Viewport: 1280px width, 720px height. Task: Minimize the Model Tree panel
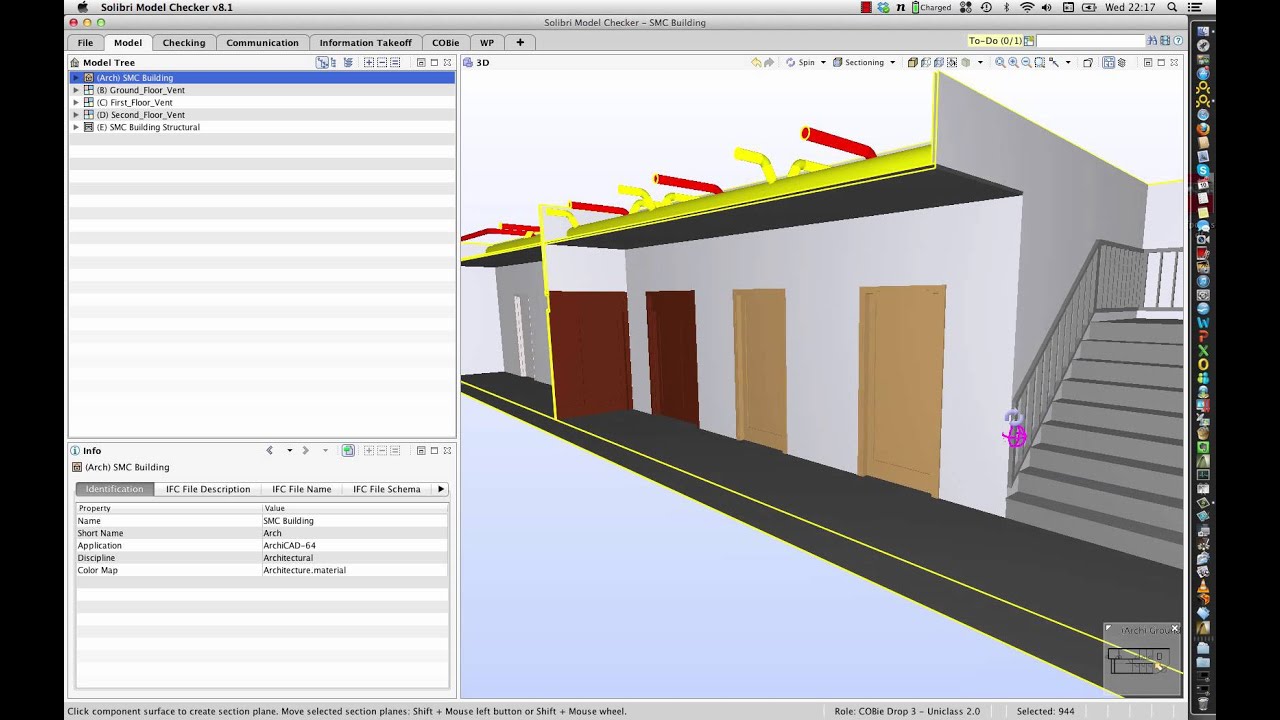[x=421, y=62]
